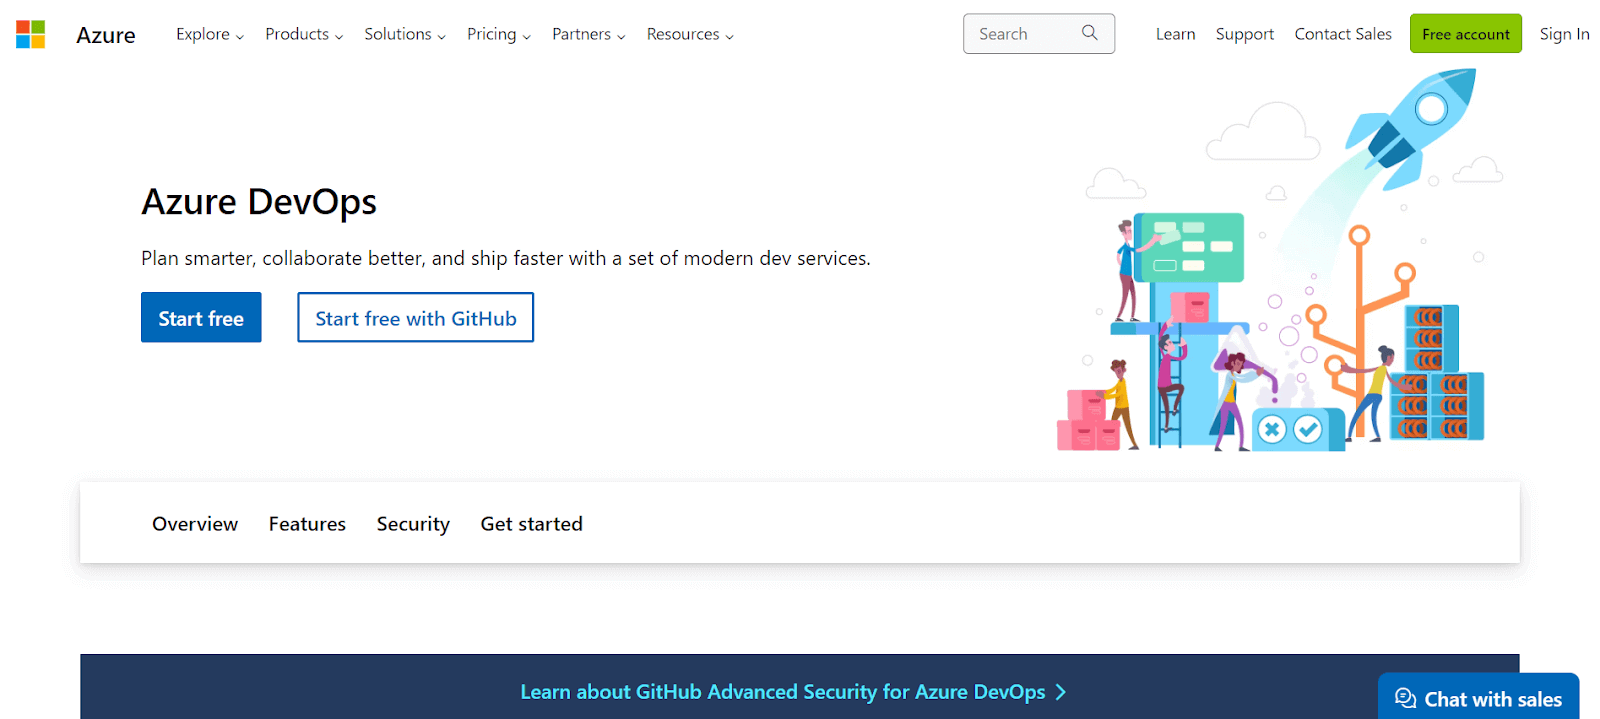The image size is (1600, 719).
Task: Switch to the Features tab
Action: tap(307, 523)
